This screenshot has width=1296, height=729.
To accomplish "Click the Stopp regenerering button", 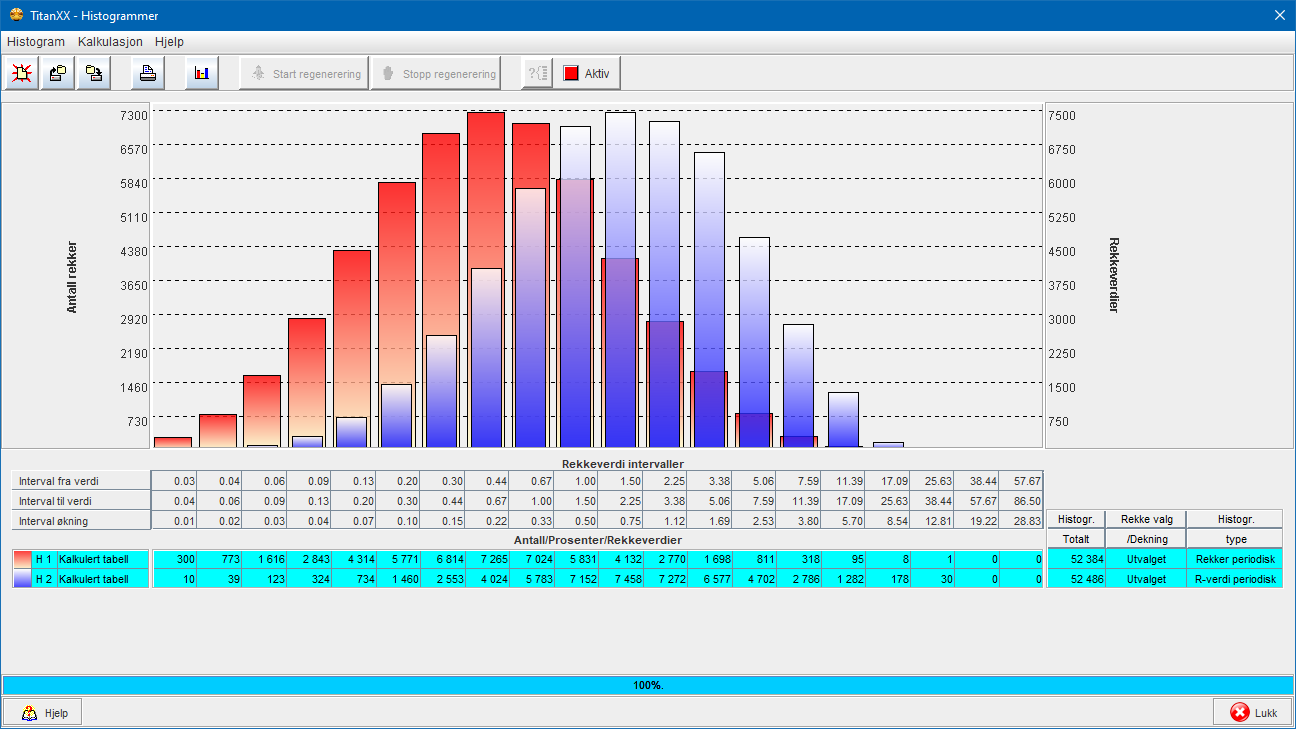I will pyautogui.click(x=436, y=73).
